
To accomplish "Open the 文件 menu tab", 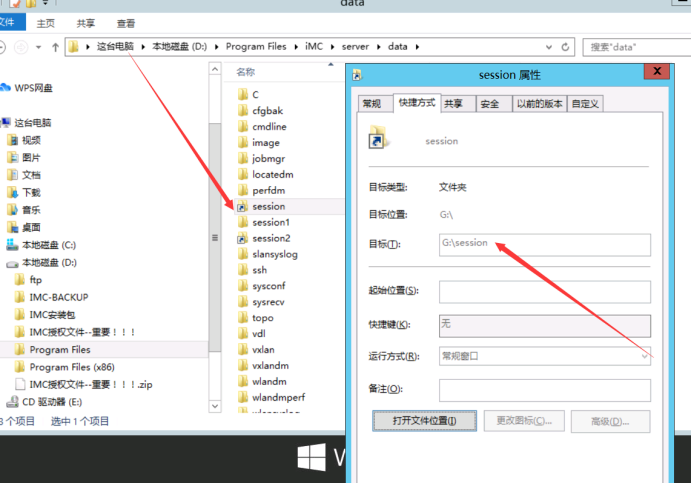I will [x=10, y=22].
